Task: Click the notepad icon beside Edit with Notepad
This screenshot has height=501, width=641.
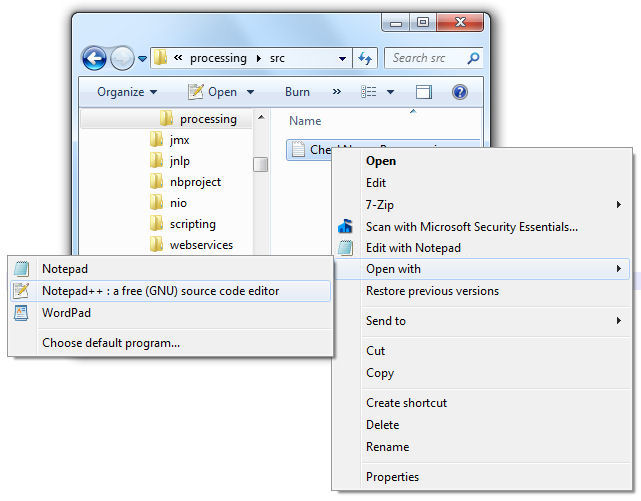Action: 345,248
